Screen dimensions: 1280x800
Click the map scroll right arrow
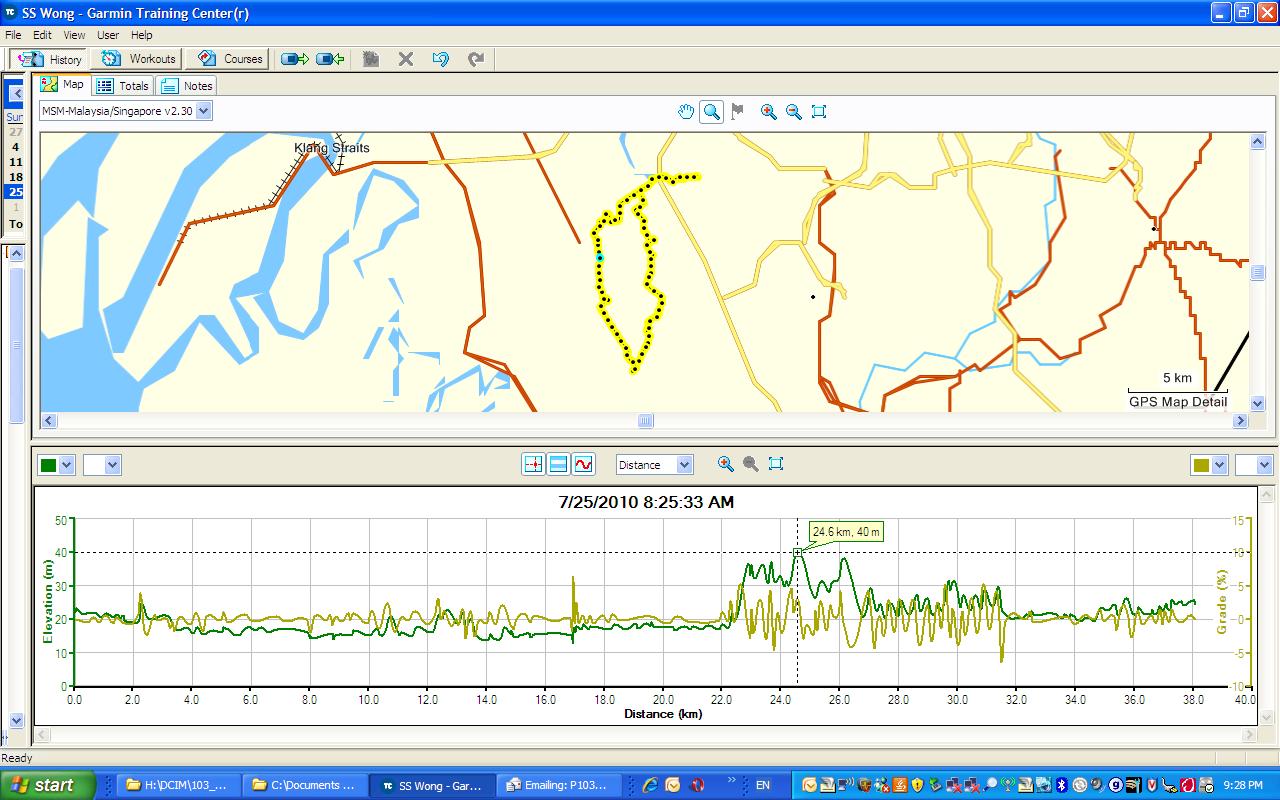click(1241, 421)
